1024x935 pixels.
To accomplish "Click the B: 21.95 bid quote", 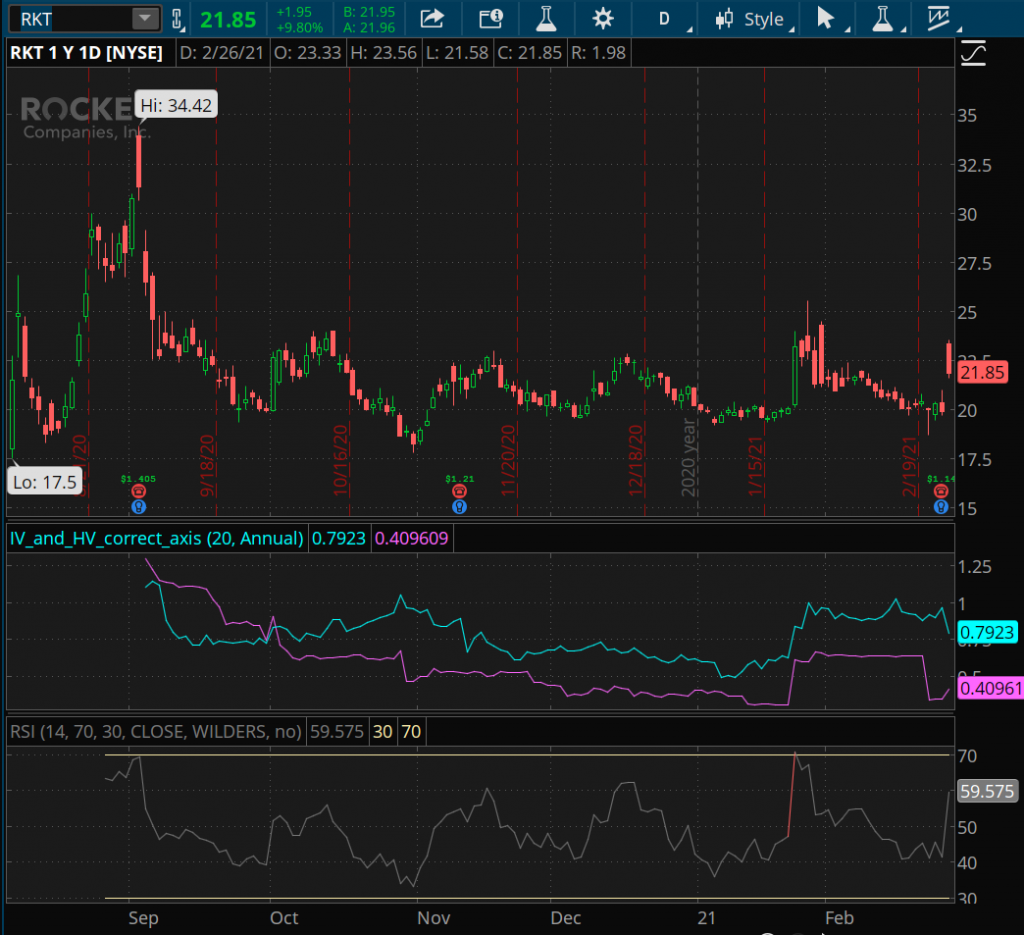I will (x=369, y=12).
